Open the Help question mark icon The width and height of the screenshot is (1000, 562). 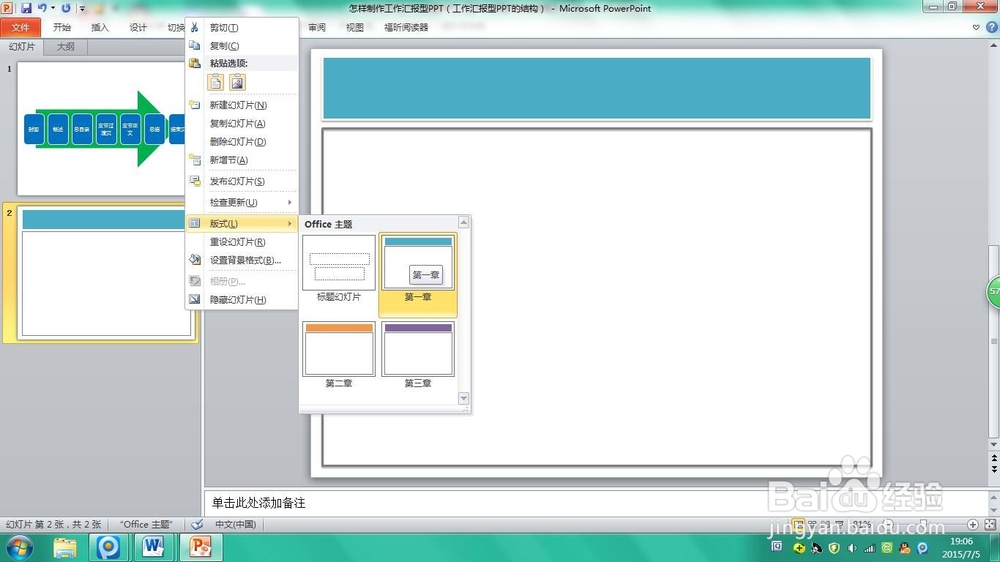(x=992, y=27)
